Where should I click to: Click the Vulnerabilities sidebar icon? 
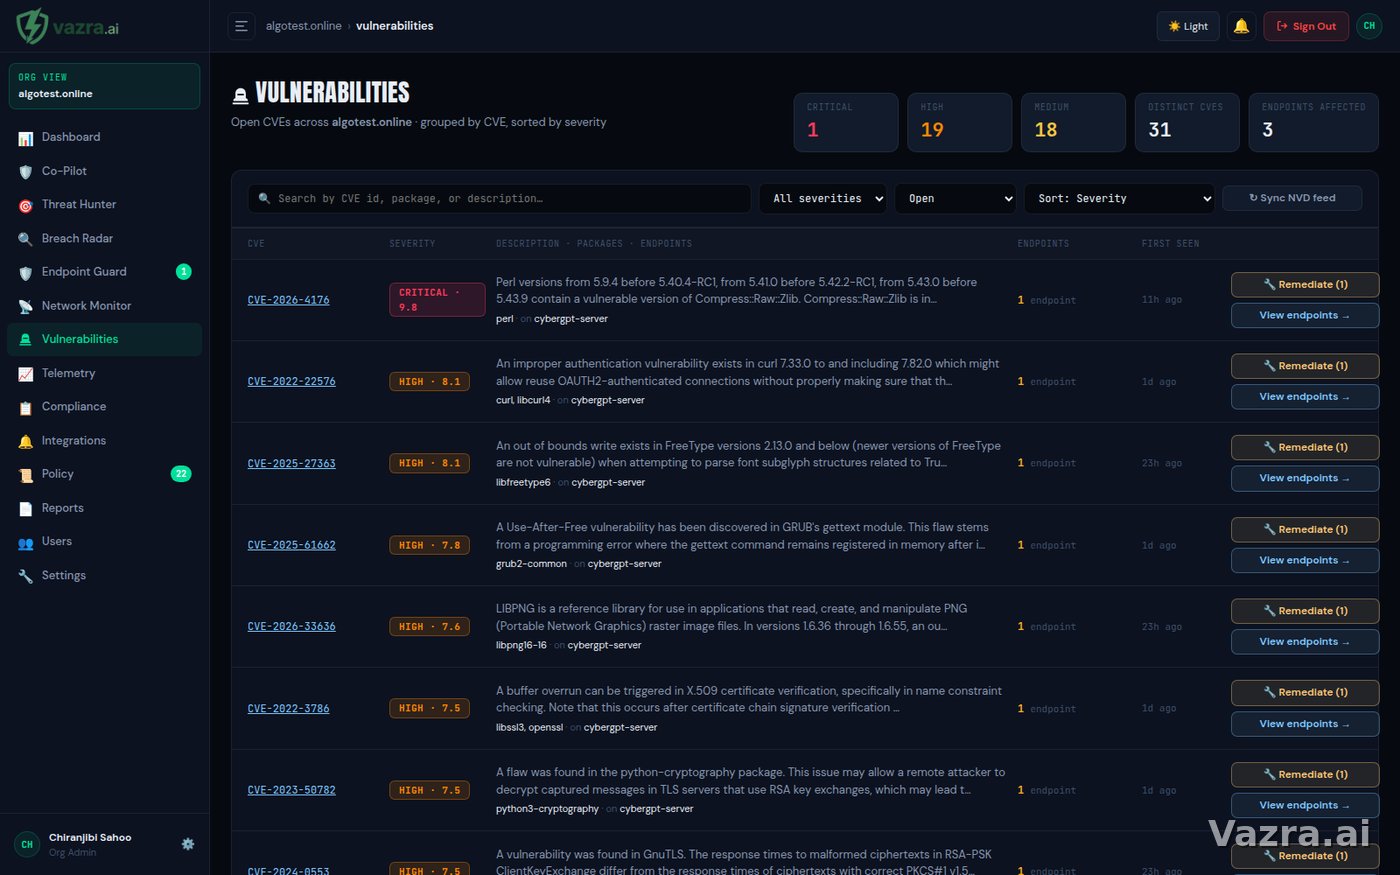point(26,340)
